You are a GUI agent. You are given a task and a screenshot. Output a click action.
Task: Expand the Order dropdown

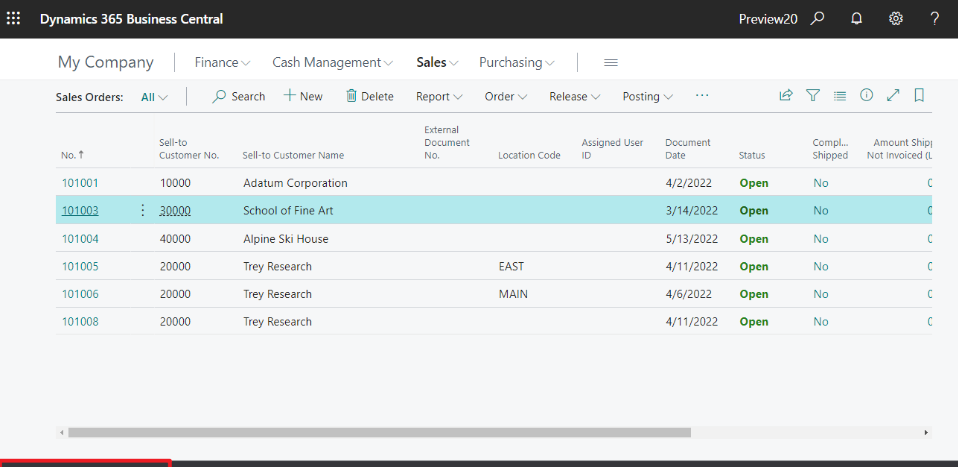pyautogui.click(x=506, y=97)
